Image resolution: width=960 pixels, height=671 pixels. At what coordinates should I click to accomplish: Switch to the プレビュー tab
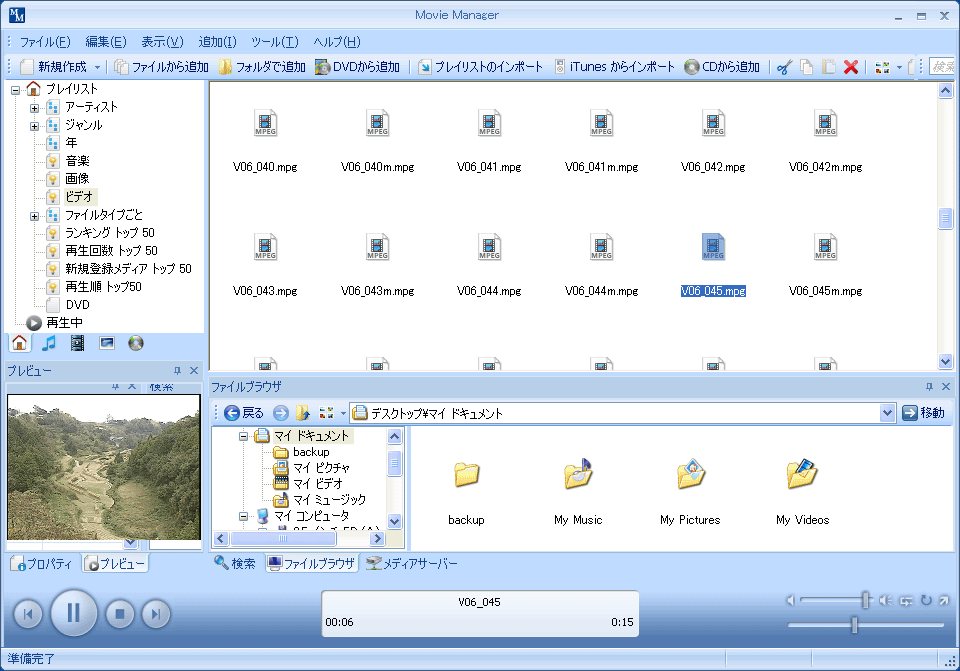coord(116,564)
